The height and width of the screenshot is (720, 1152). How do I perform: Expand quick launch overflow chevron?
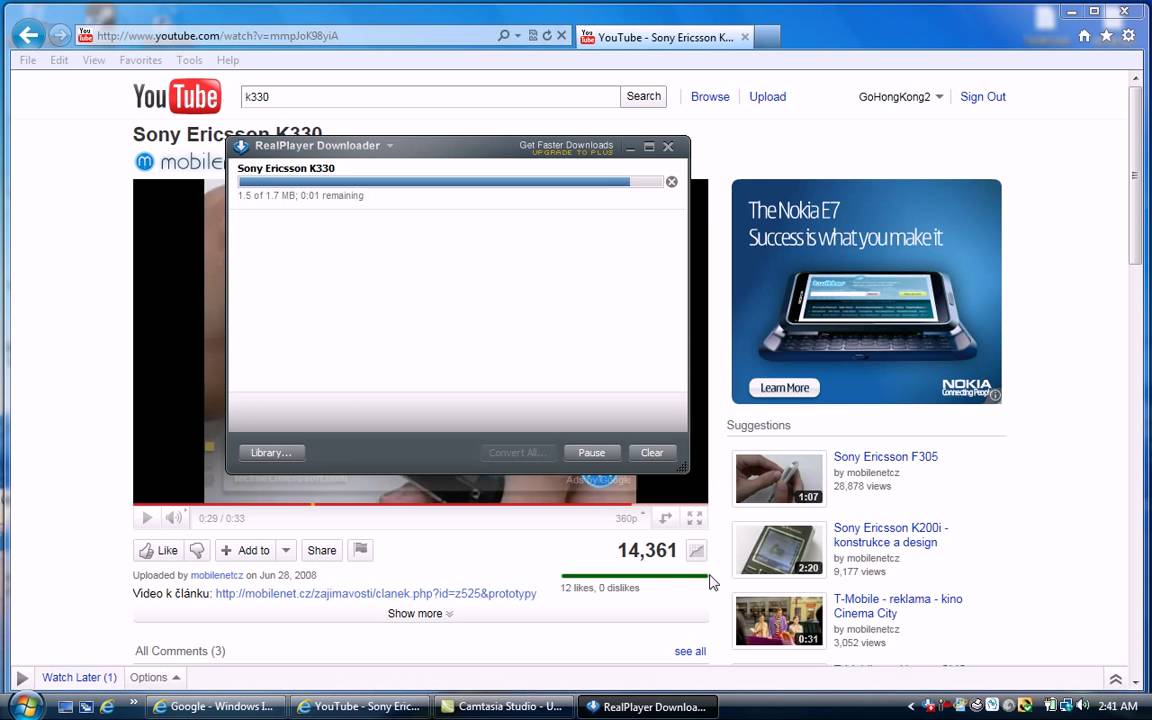click(x=134, y=702)
